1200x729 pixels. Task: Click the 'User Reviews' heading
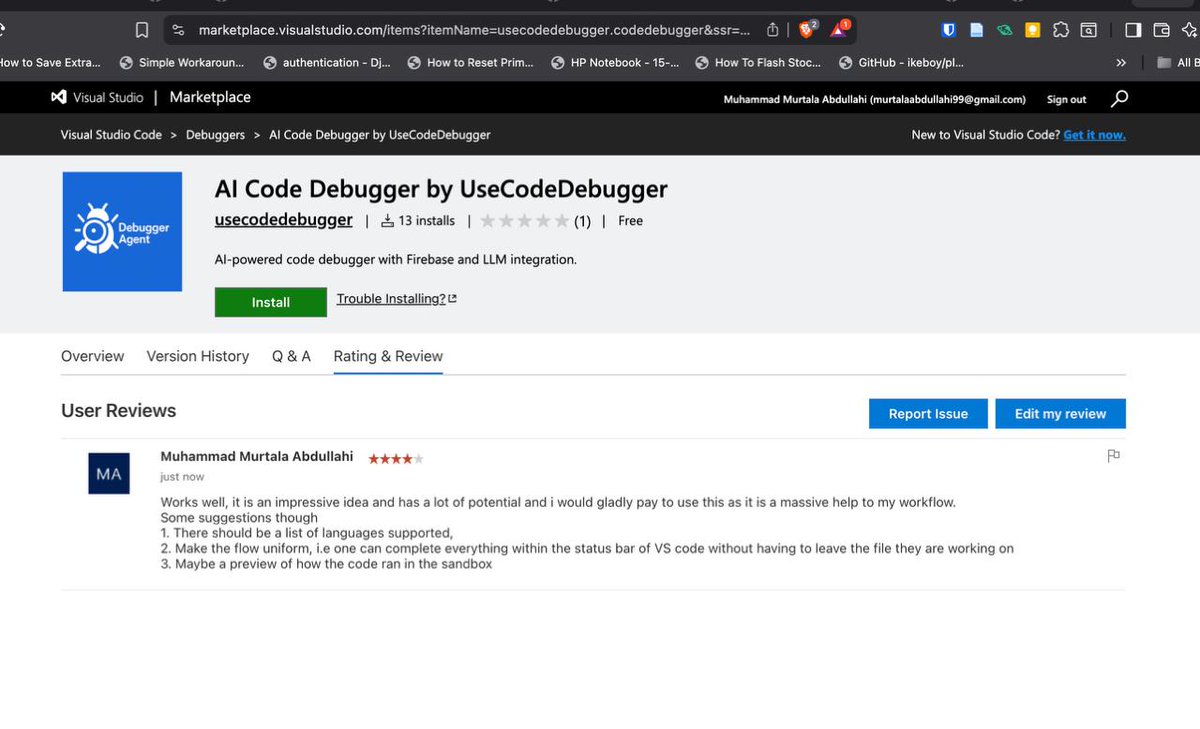coord(119,411)
